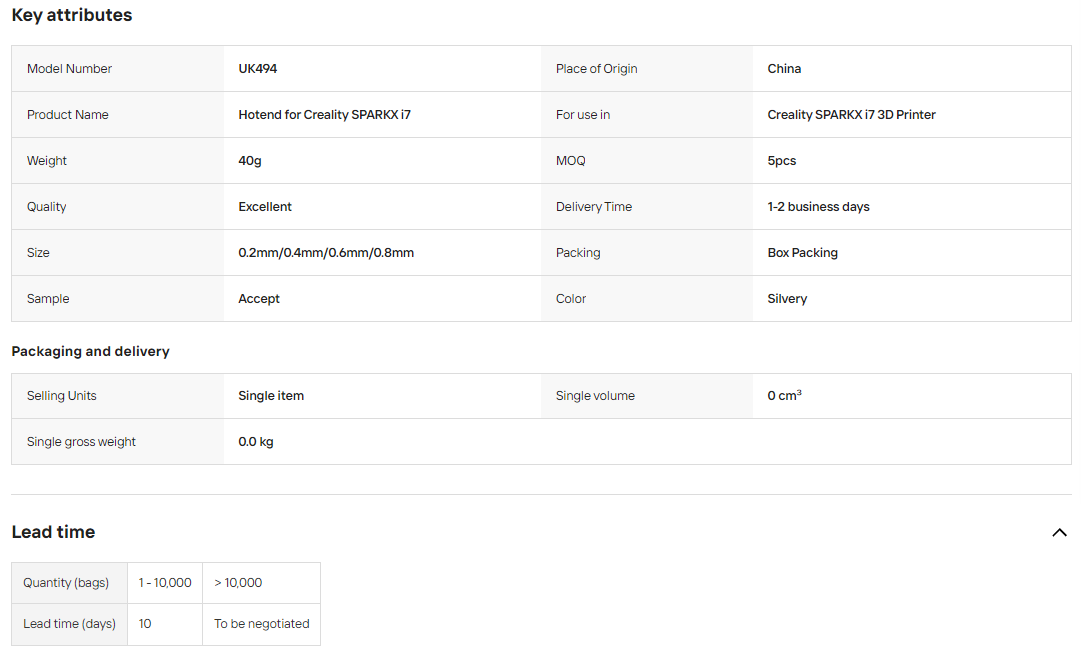Click the 'Selling Units' label
This screenshot has height=658, width=1081.
[x=61, y=396]
